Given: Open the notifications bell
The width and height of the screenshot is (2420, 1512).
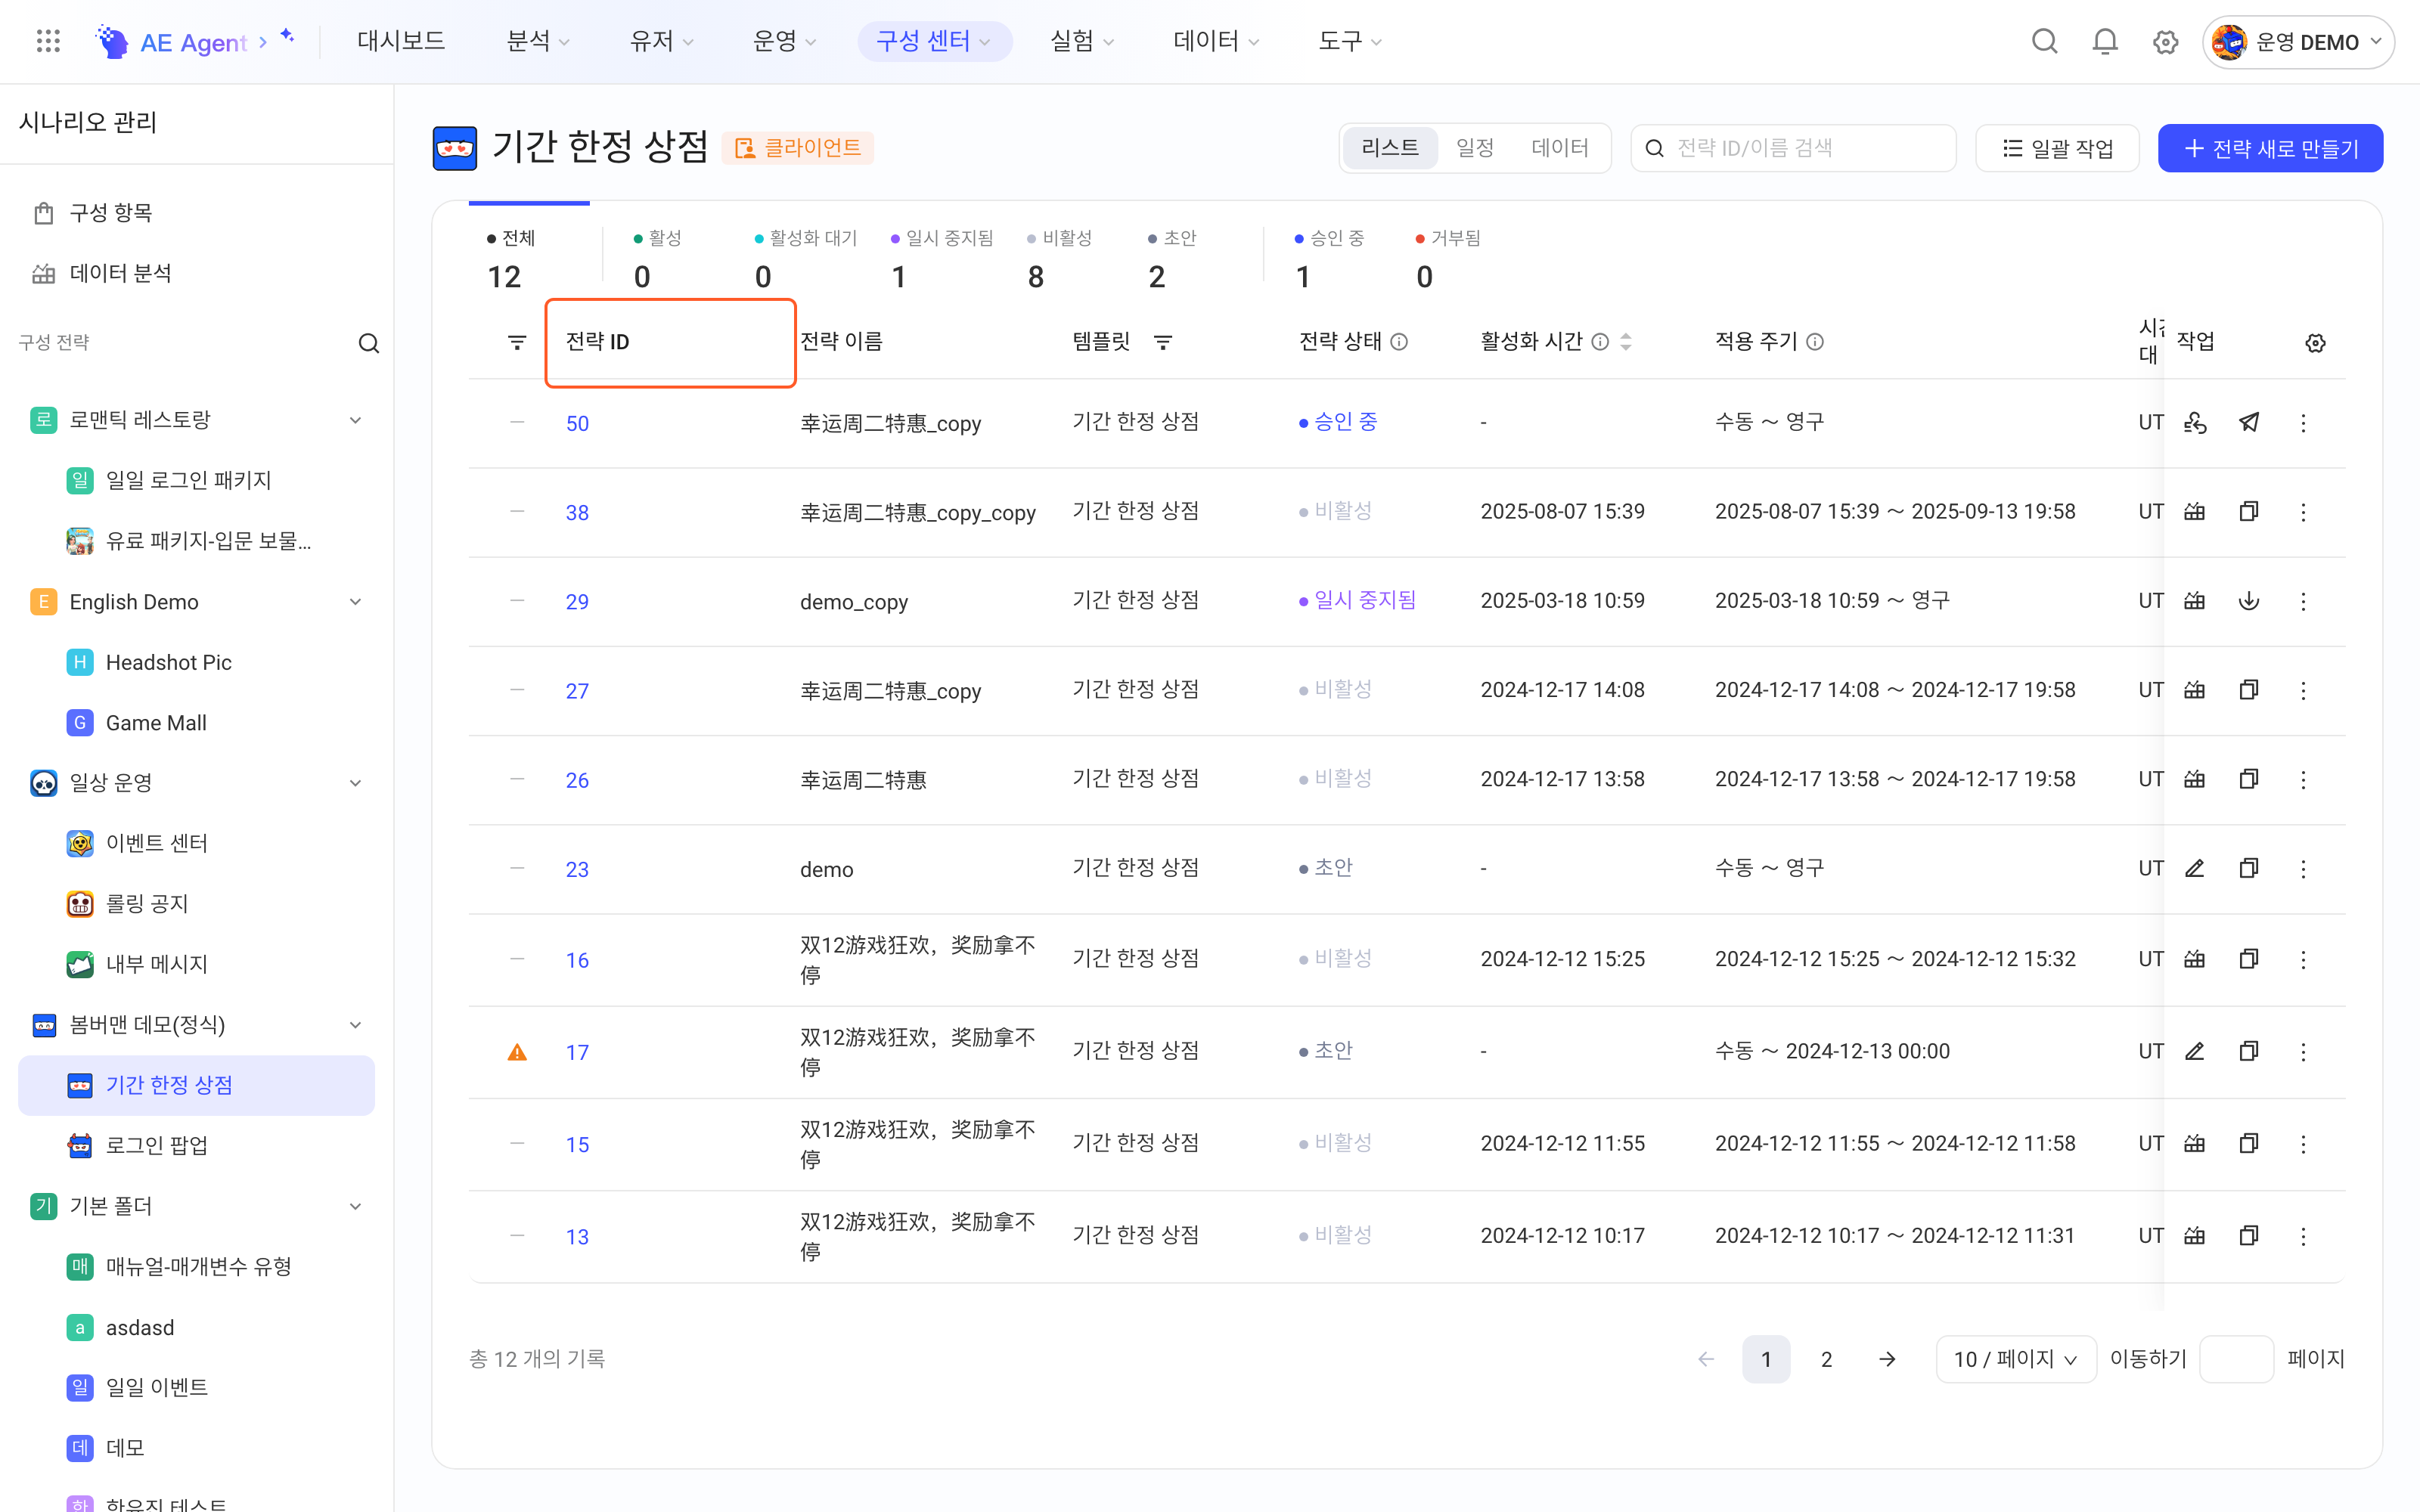Looking at the screenshot, I should click(x=2105, y=41).
